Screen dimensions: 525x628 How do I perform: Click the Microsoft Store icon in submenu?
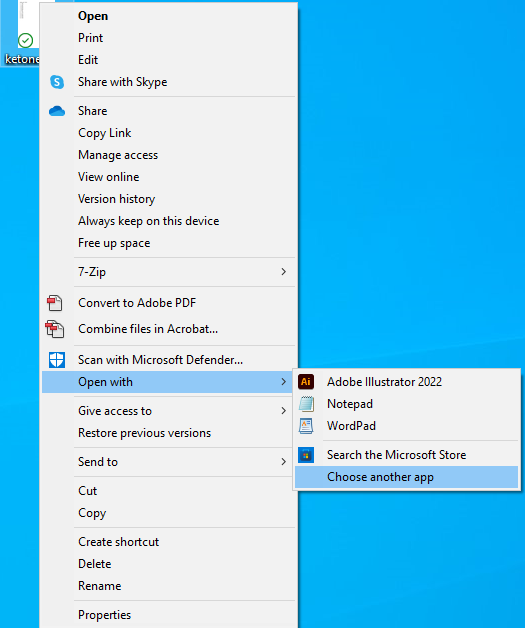(306, 455)
